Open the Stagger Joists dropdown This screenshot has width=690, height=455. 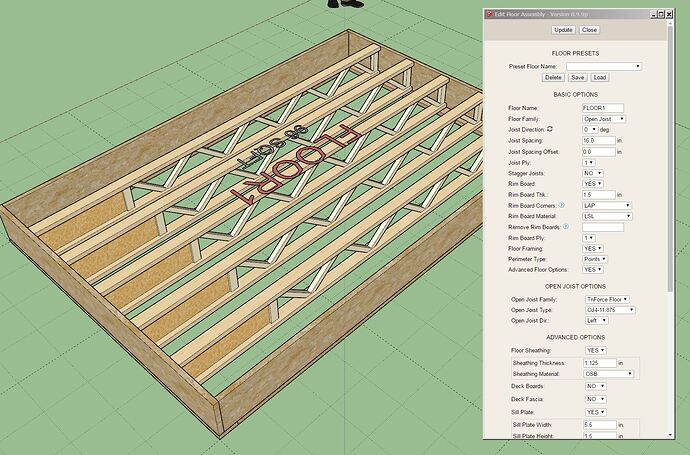pyautogui.click(x=593, y=173)
